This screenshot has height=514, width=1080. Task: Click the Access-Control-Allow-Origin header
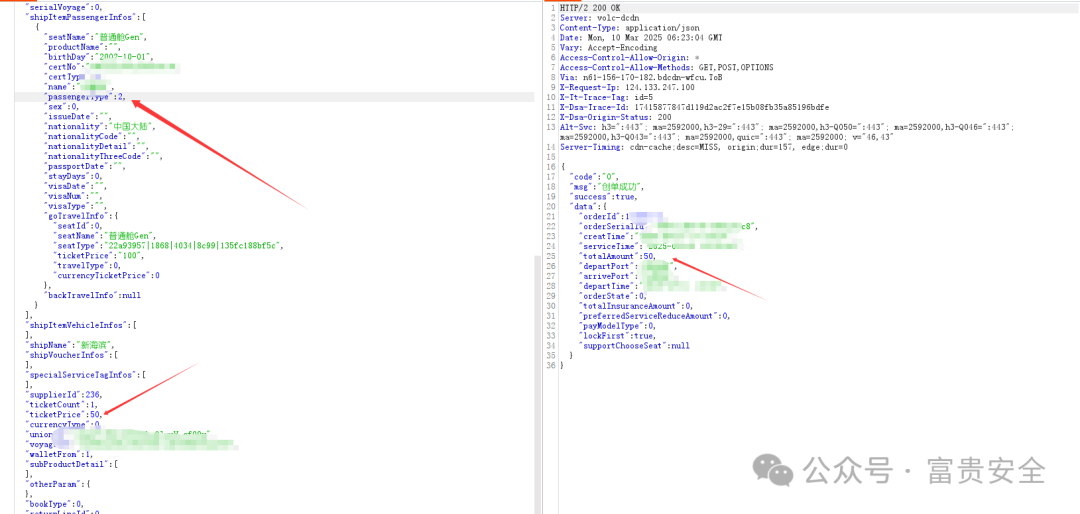click(630, 57)
